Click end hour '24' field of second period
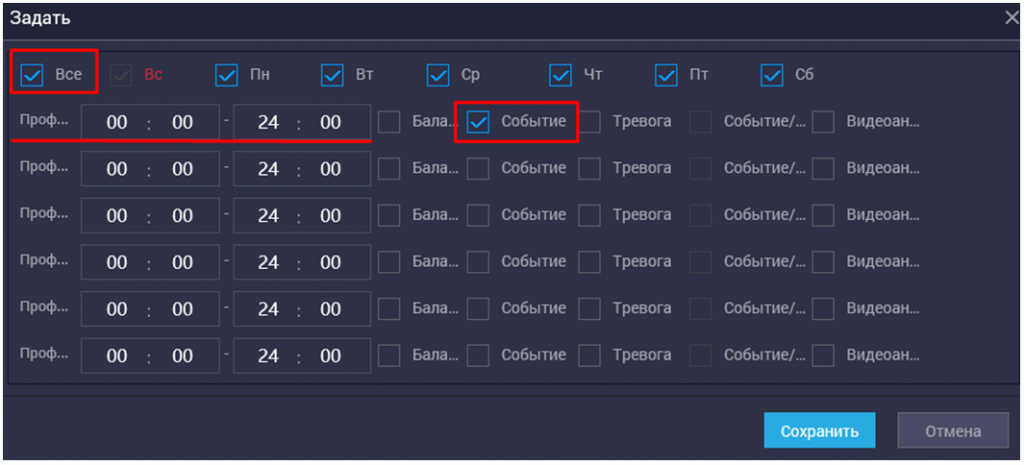 click(x=268, y=169)
